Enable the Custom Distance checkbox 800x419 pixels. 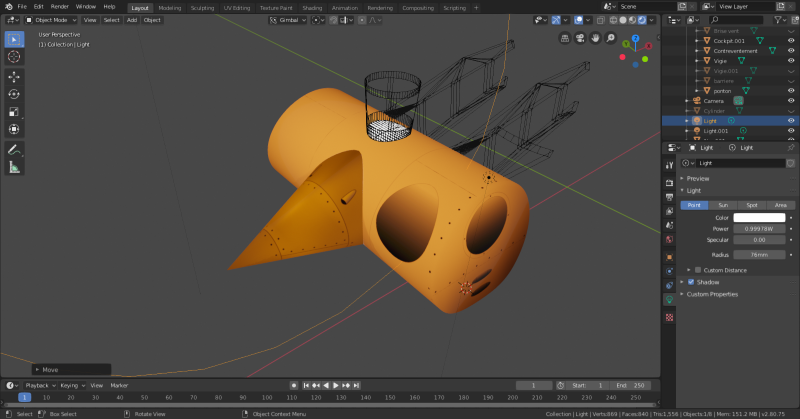tap(697, 269)
